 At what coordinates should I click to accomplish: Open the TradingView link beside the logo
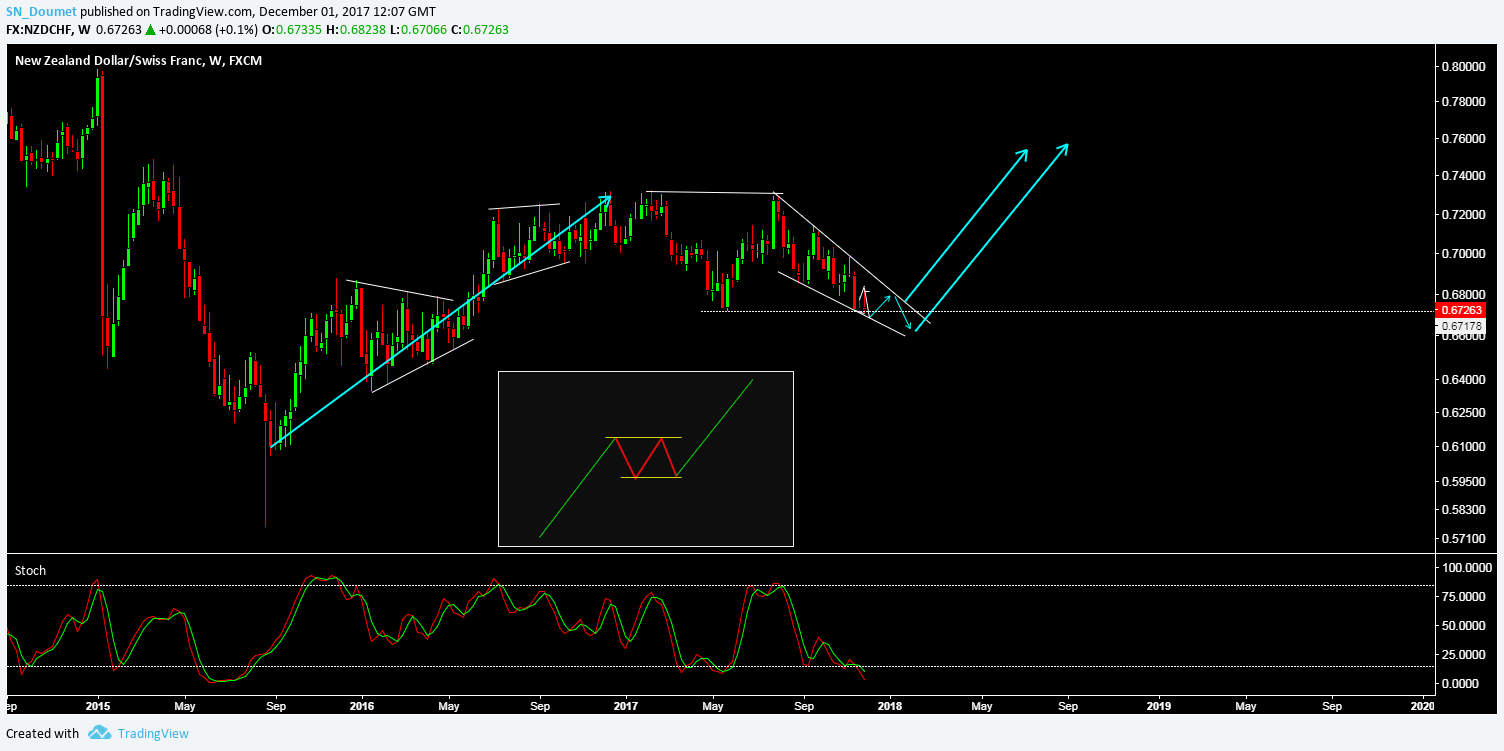tap(153, 733)
